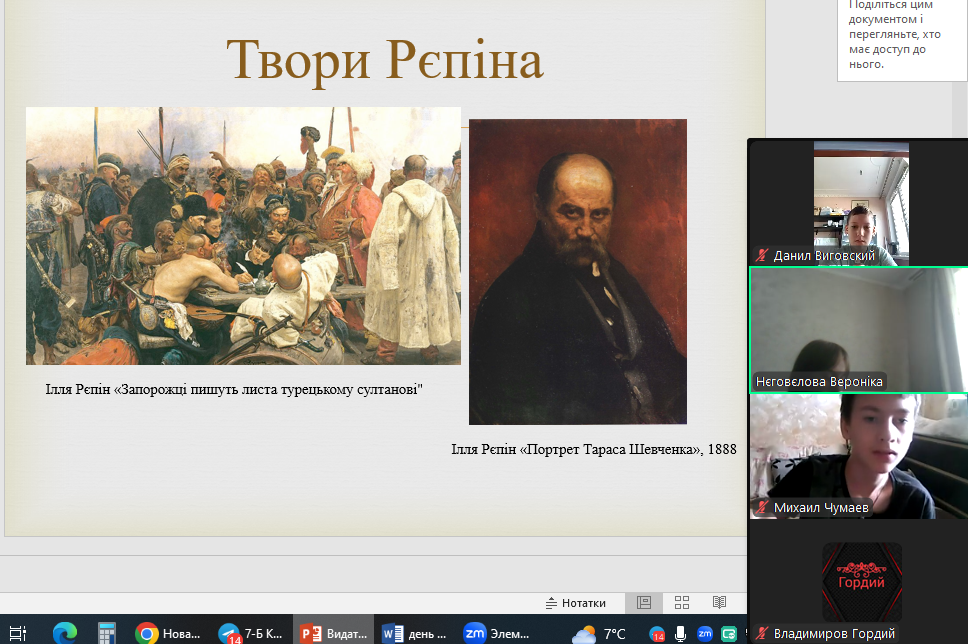Open the Нотатки notes pane
968x644 pixels.
tap(575, 603)
